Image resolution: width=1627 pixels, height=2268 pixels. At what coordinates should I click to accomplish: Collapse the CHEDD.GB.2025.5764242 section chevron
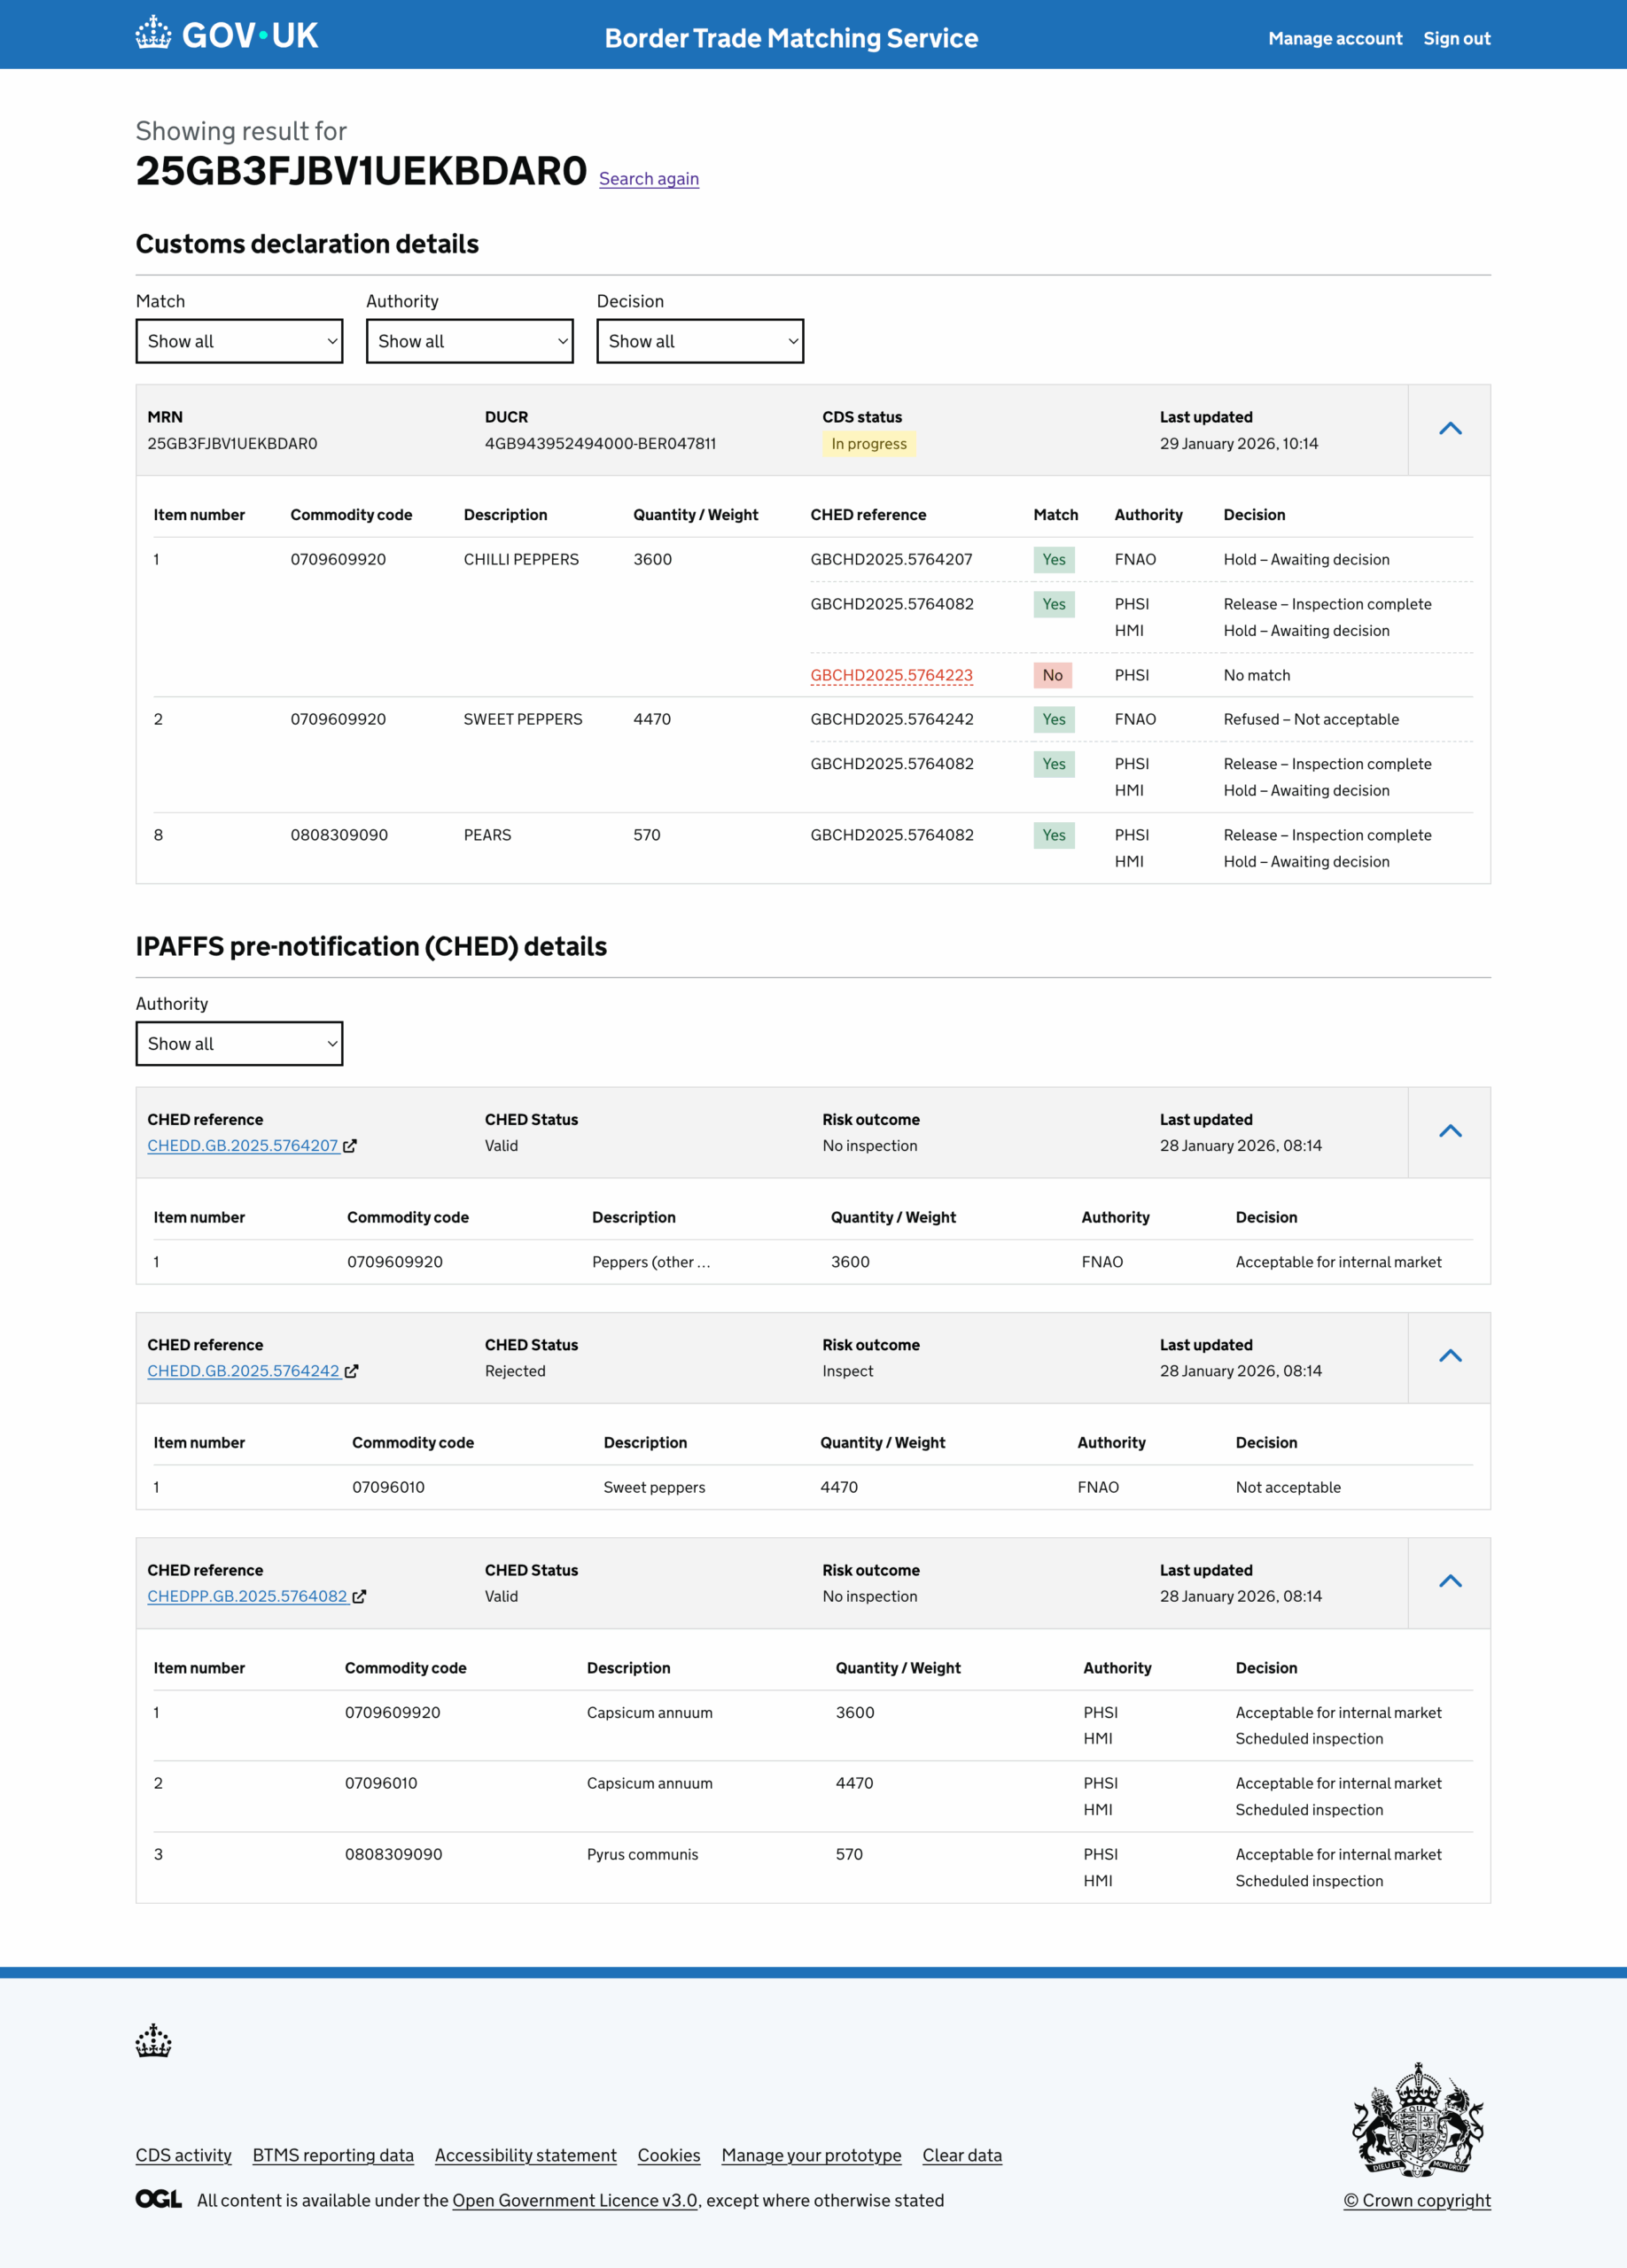tap(1449, 1356)
